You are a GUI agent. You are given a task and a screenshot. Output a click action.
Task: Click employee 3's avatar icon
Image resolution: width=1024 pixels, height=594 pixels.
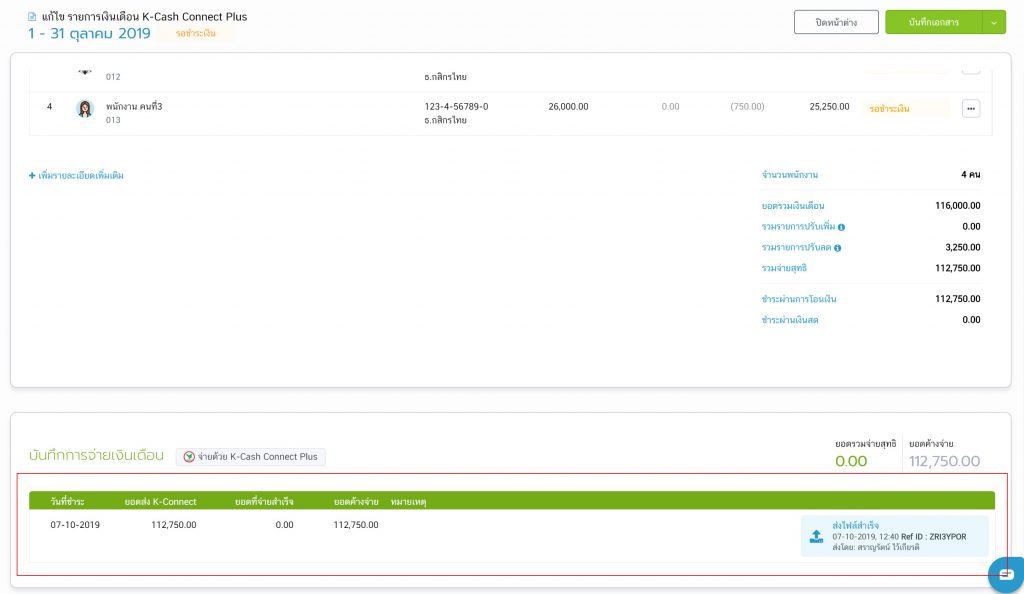click(85, 108)
